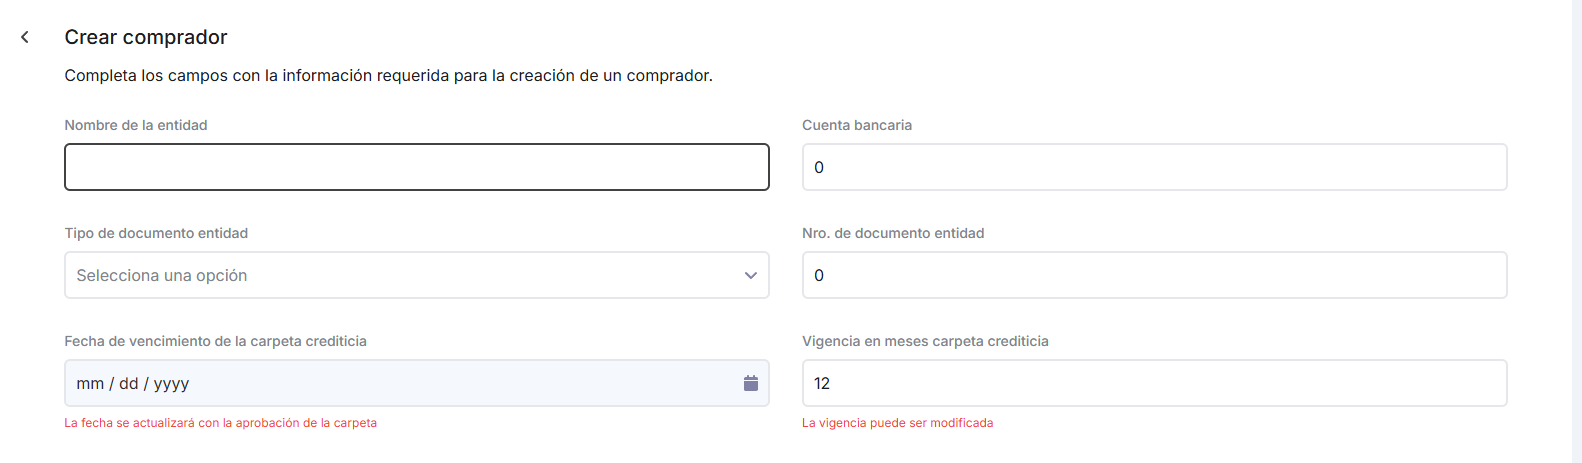This screenshot has height=463, width=1582.
Task: Focus the Nombre de la entidad field
Action: (416, 167)
